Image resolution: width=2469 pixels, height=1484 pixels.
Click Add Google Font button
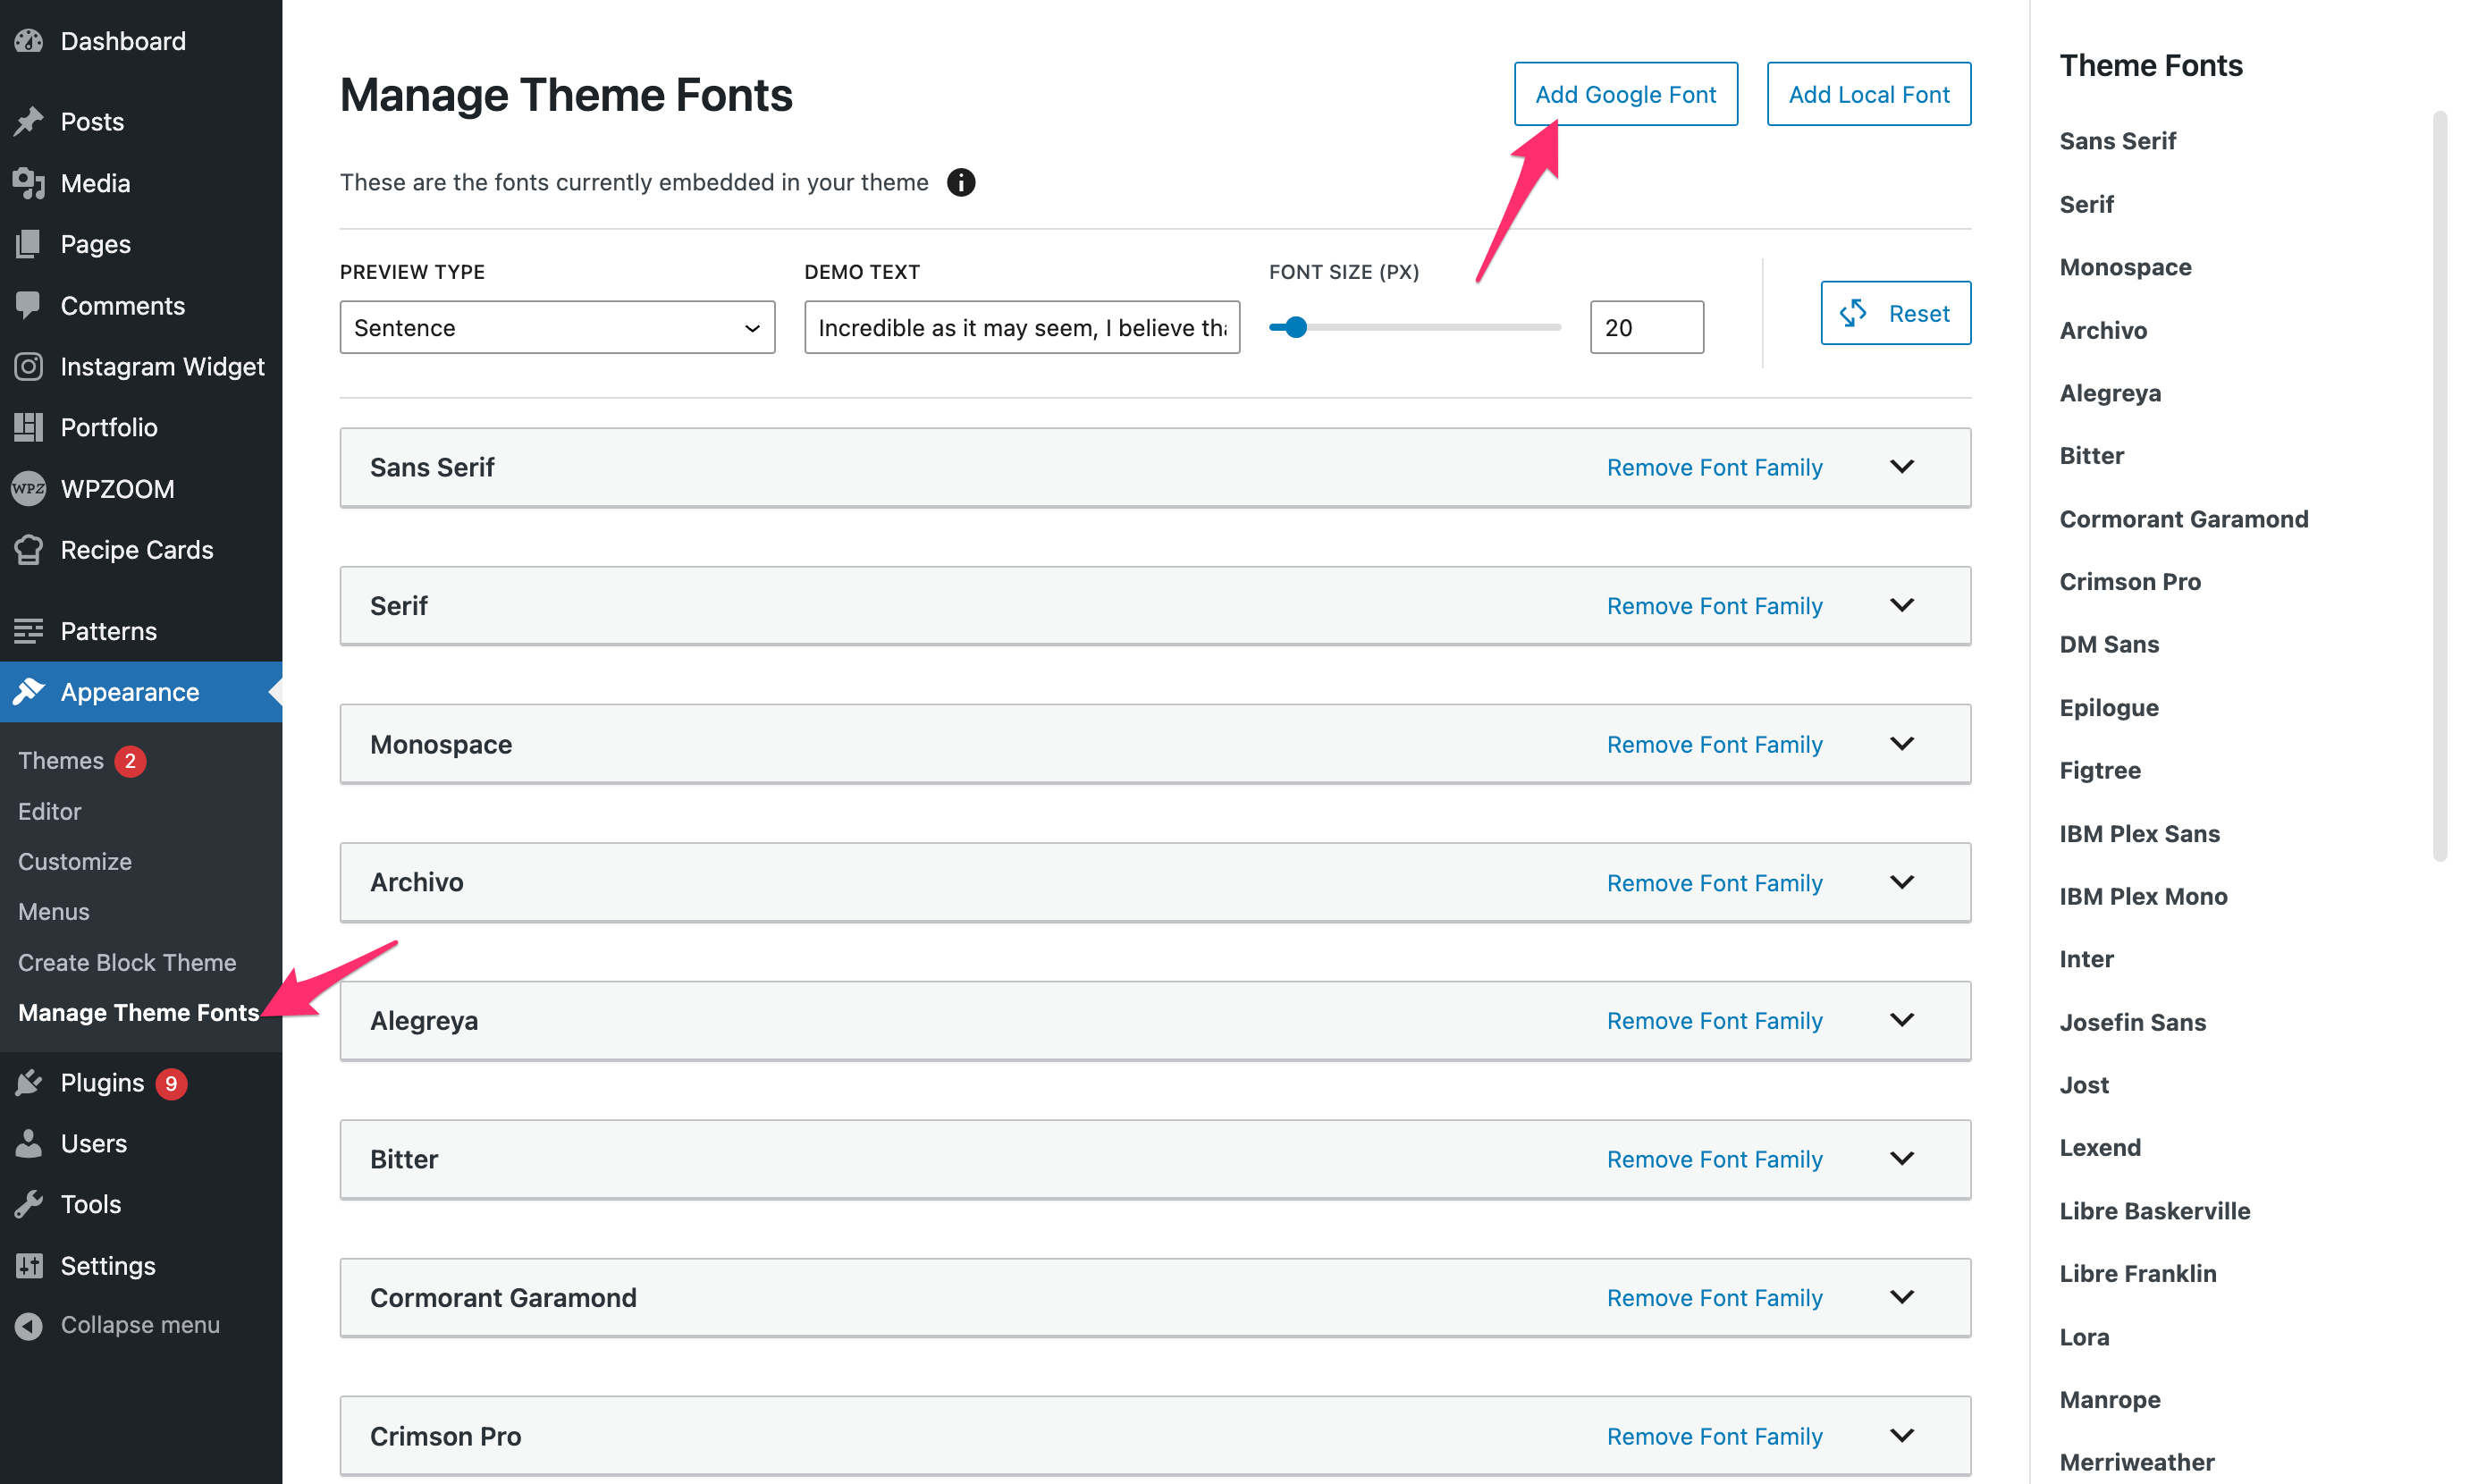tap(1625, 95)
